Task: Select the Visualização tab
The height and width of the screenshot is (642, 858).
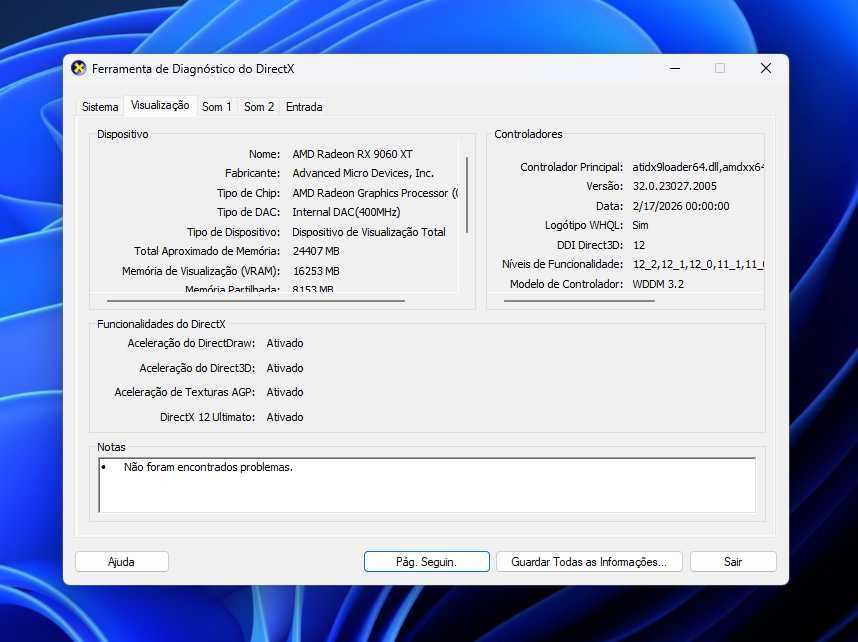Action: (160, 105)
